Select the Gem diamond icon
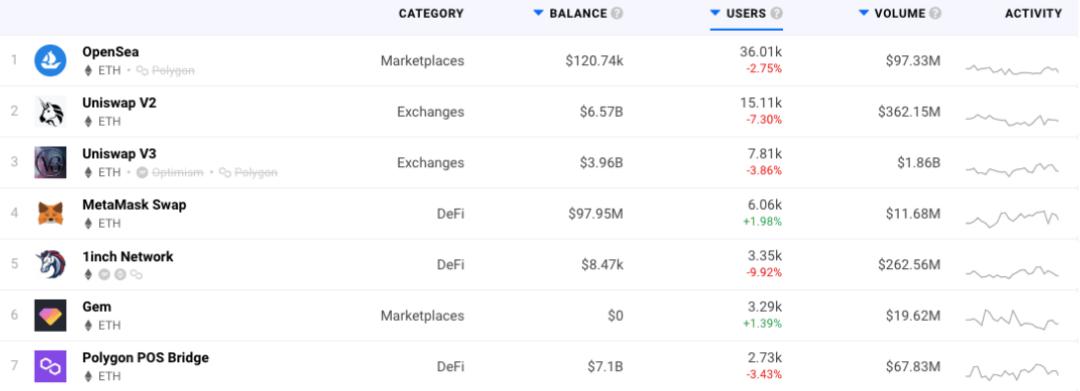Screen dimensions: 1080x391 click(x=50, y=315)
